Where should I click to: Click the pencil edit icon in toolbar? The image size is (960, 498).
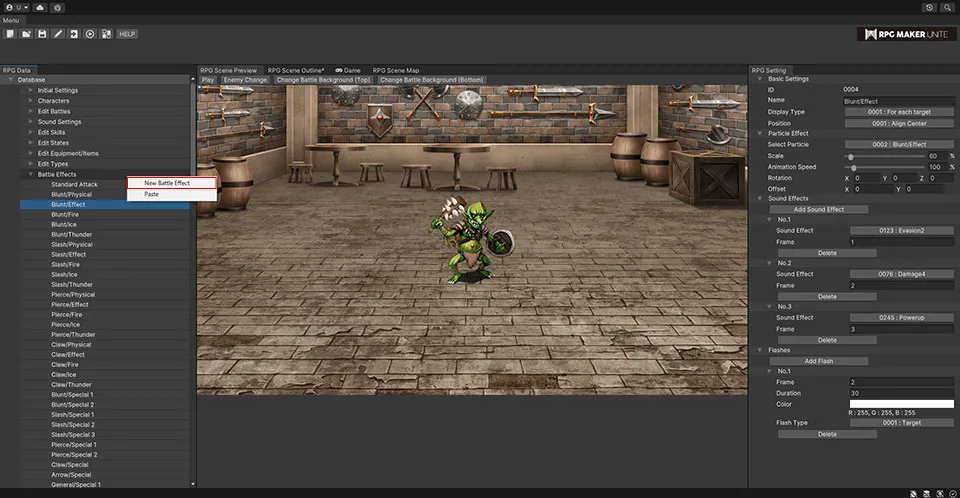(x=58, y=34)
